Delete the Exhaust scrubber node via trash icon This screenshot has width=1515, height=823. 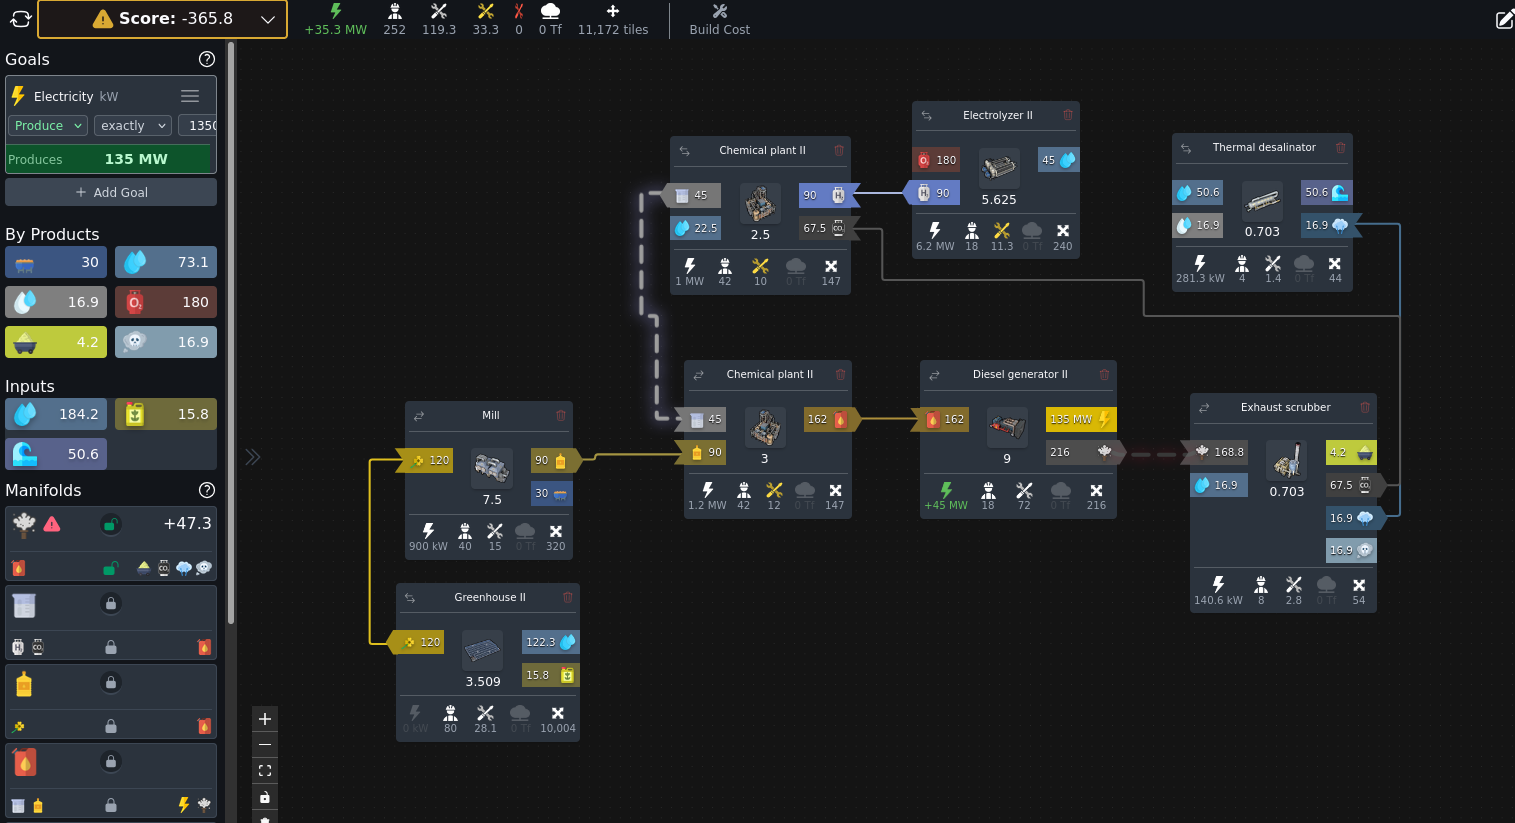click(1365, 407)
